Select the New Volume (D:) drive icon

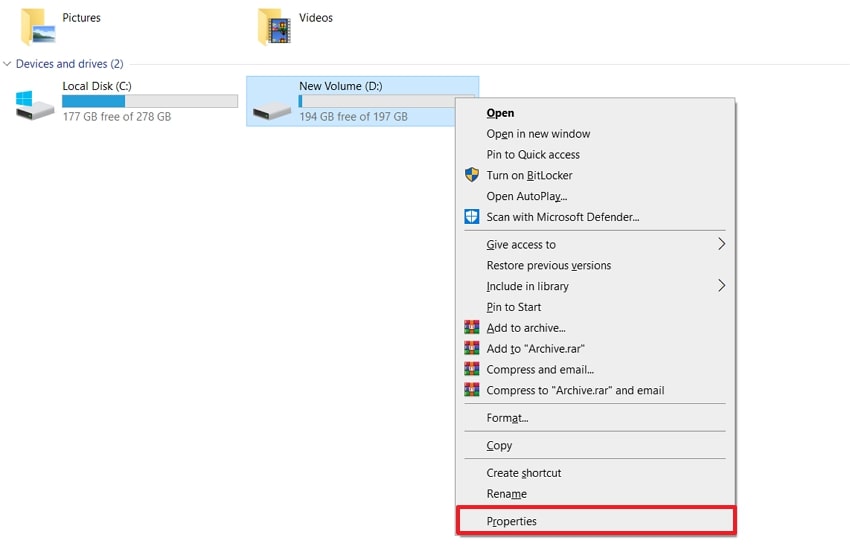[x=272, y=109]
